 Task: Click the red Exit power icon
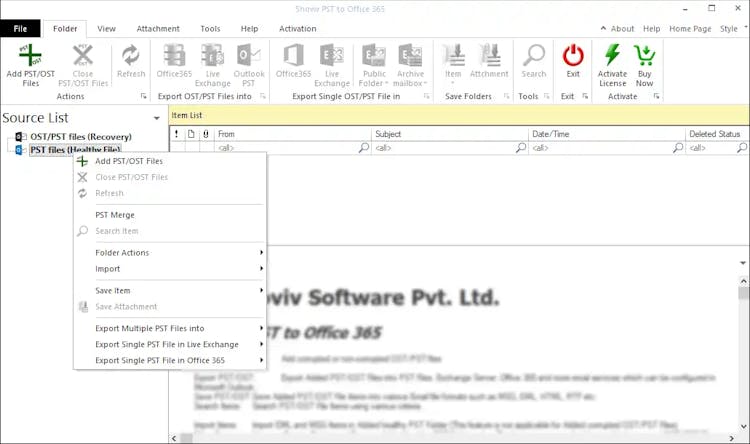[573, 55]
